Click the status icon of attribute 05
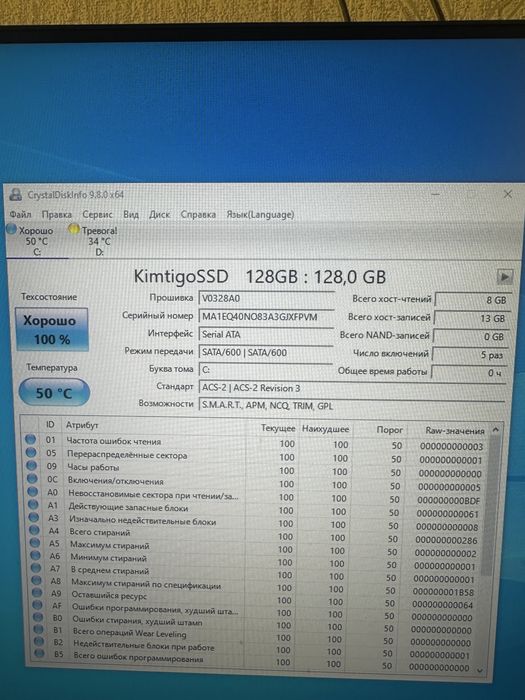Image resolution: width=525 pixels, height=700 pixels. 31,452
